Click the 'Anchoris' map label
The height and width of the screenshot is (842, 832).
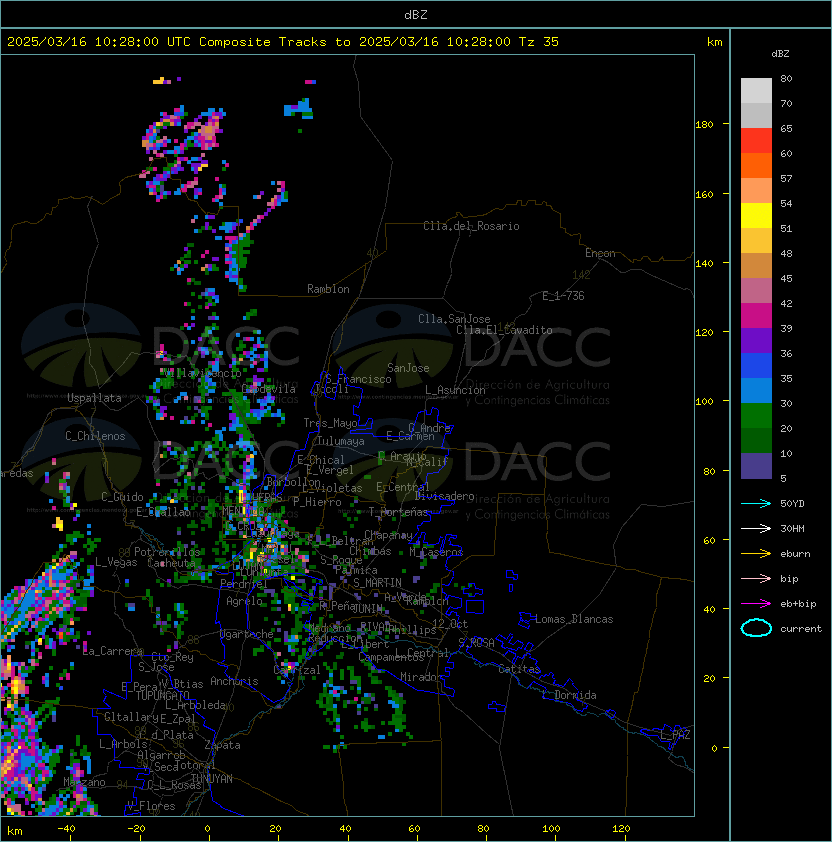pyautogui.click(x=234, y=681)
